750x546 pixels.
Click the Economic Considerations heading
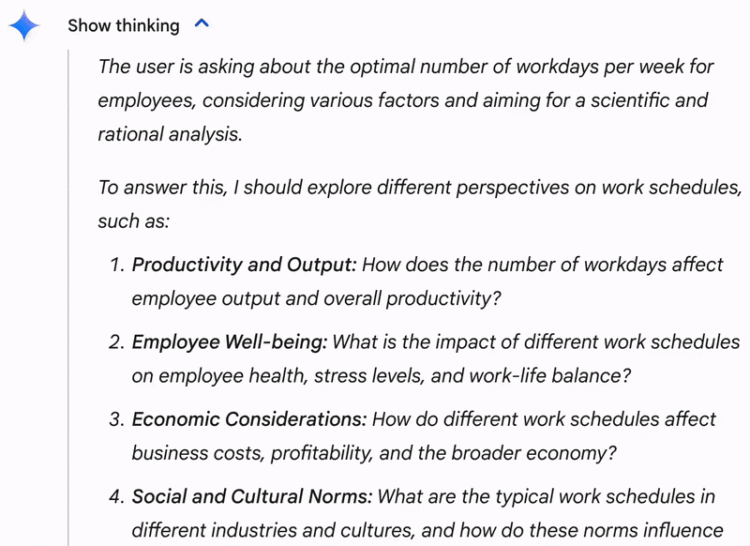coord(249,419)
